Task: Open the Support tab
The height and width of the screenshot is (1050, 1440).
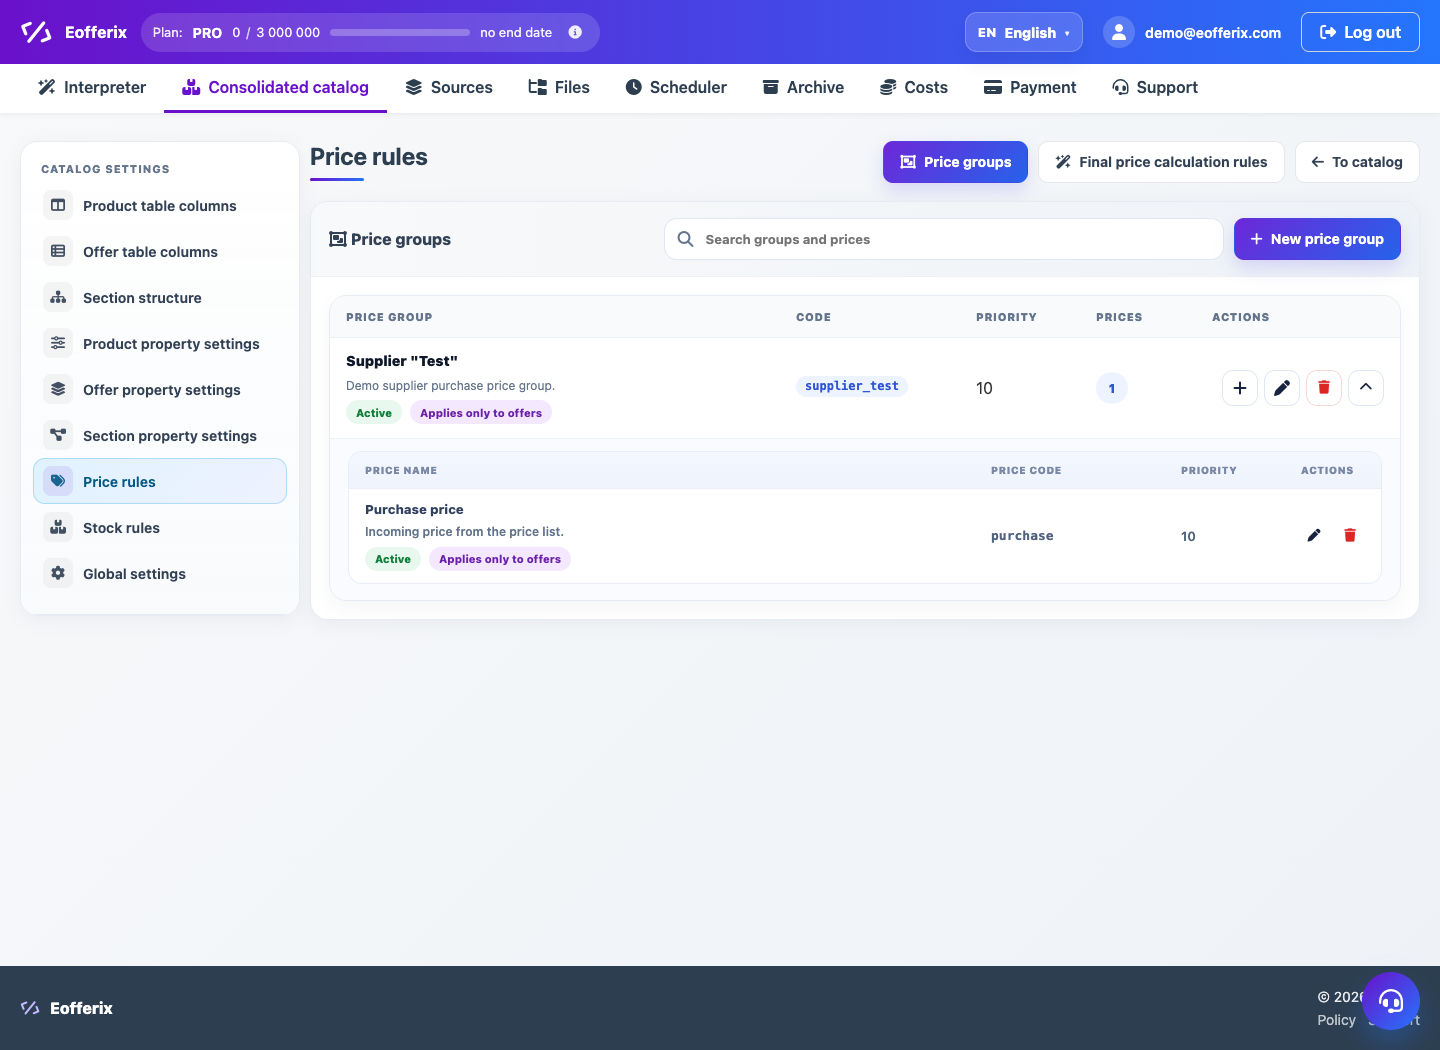Action: click(1155, 87)
